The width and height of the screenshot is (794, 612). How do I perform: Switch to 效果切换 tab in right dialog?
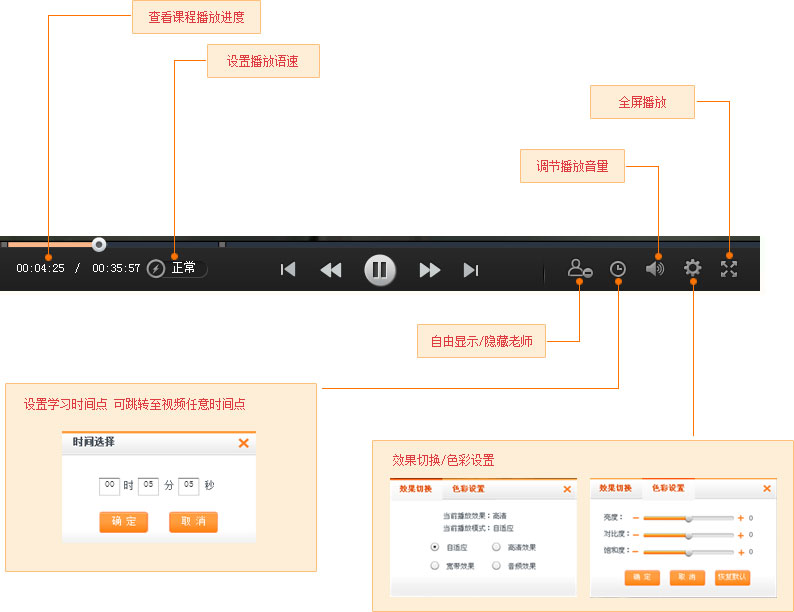point(616,488)
